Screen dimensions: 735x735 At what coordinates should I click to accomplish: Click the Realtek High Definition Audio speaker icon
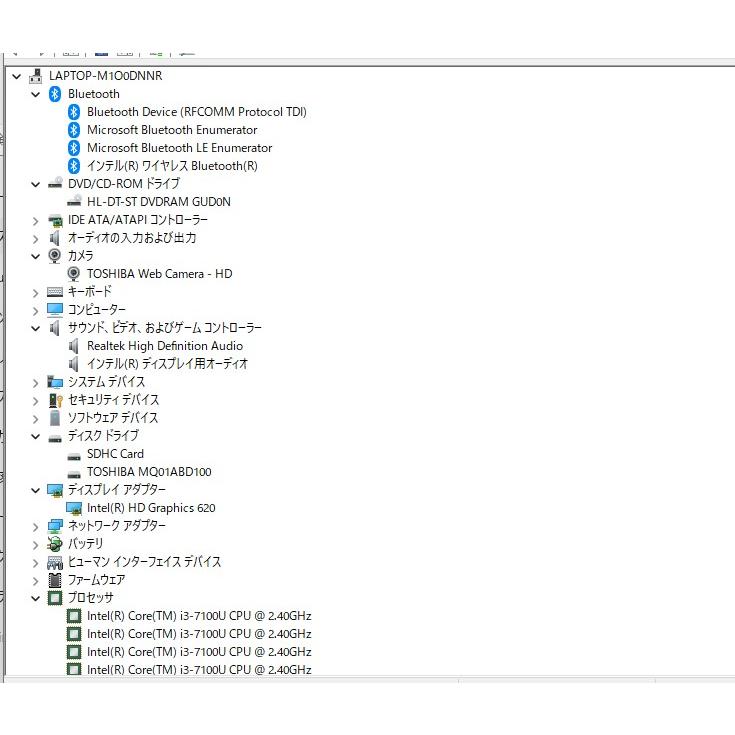(74, 346)
